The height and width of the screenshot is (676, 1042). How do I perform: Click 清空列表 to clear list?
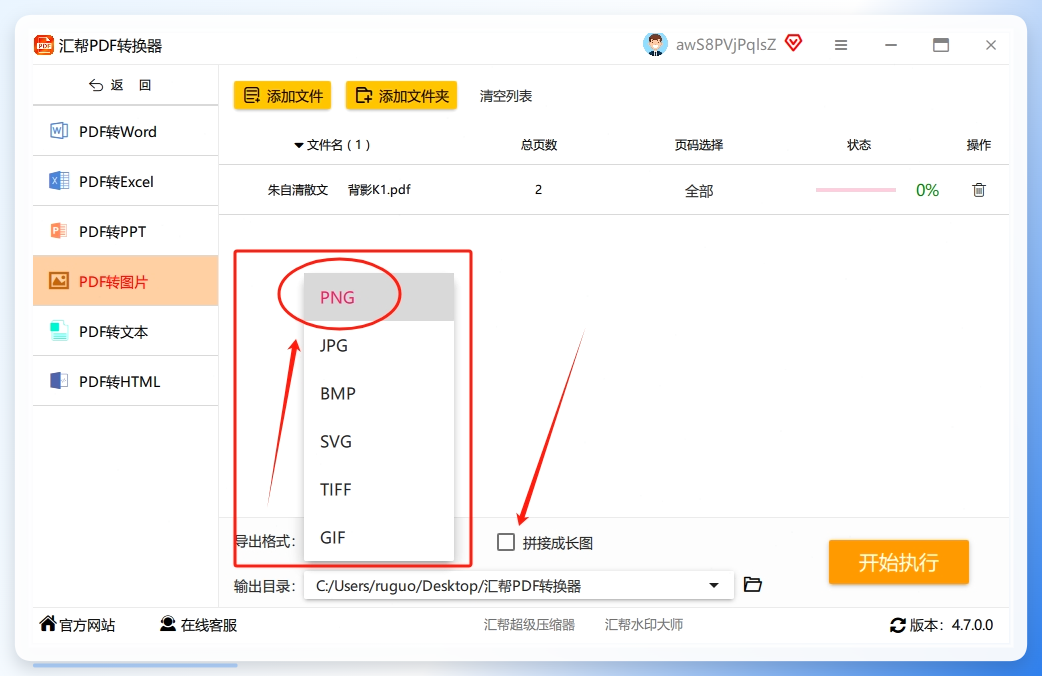[x=506, y=96]
